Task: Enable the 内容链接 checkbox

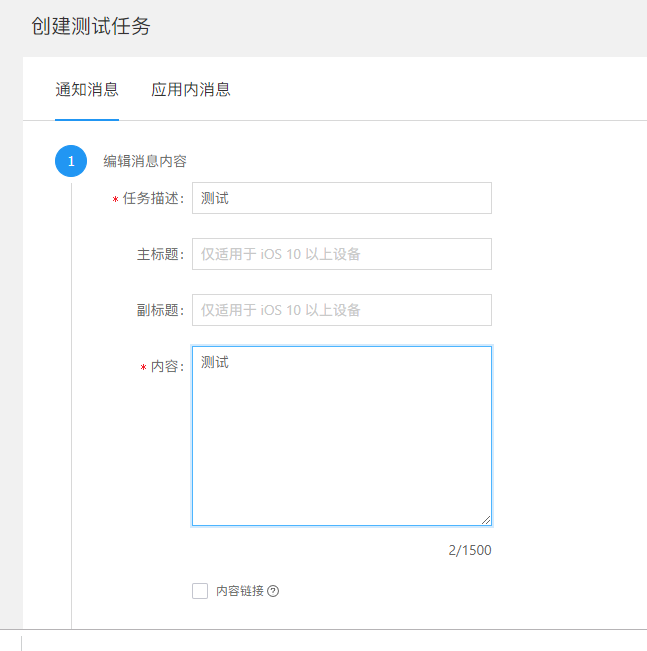Action: (x=200, y=591)
